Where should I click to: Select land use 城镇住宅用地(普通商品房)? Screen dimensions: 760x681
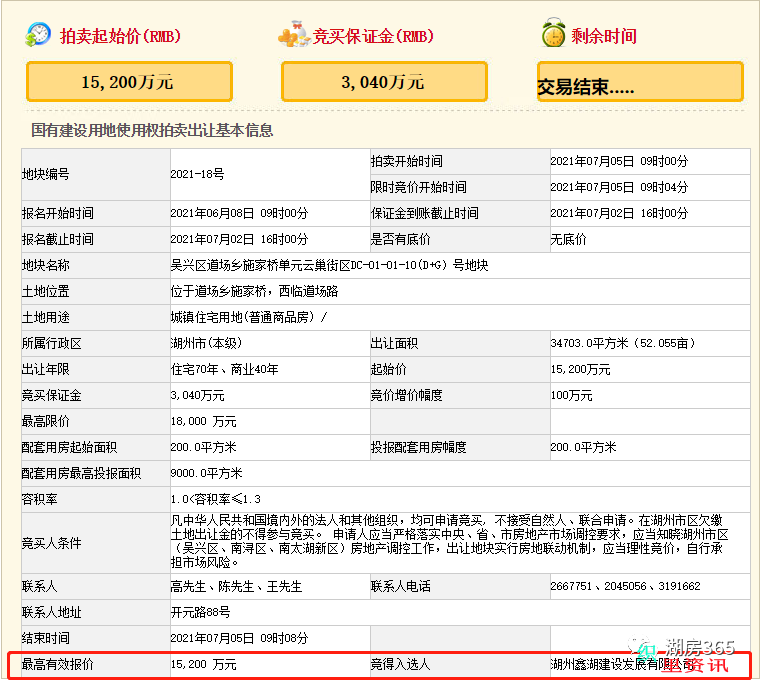coord(242,317)
